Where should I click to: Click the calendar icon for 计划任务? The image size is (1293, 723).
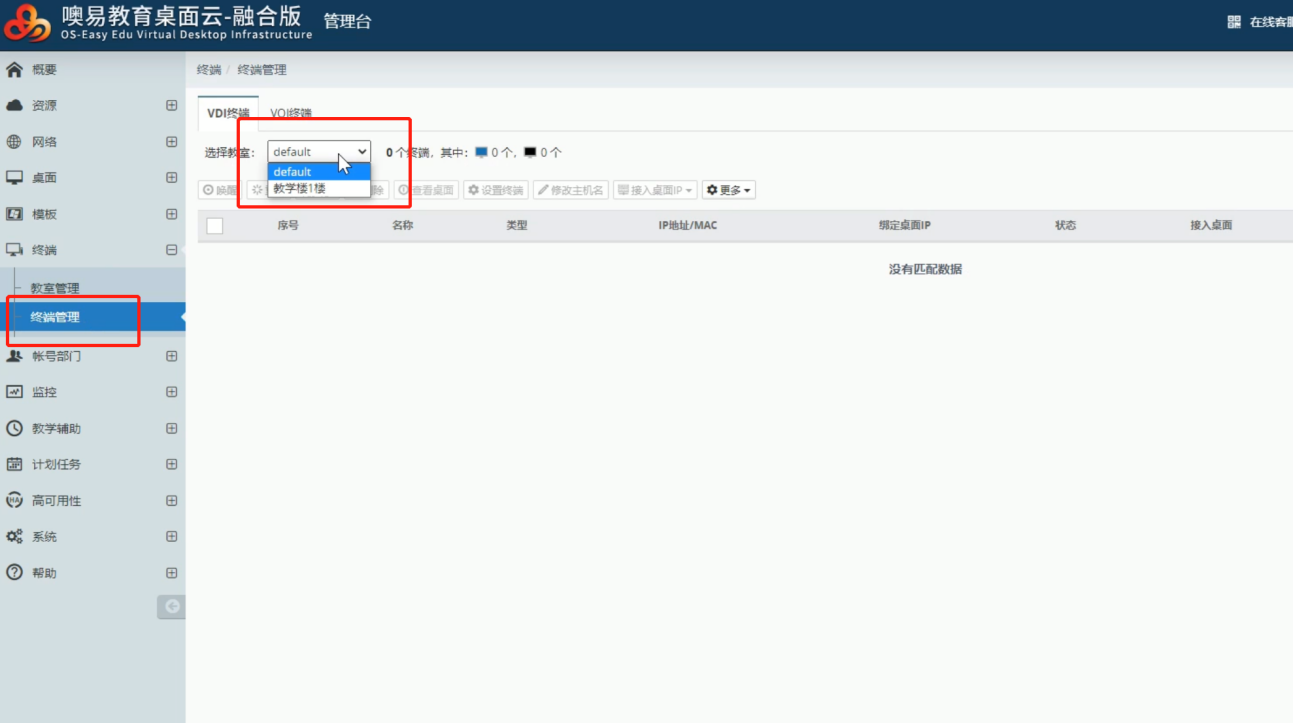tap(14, 464)
